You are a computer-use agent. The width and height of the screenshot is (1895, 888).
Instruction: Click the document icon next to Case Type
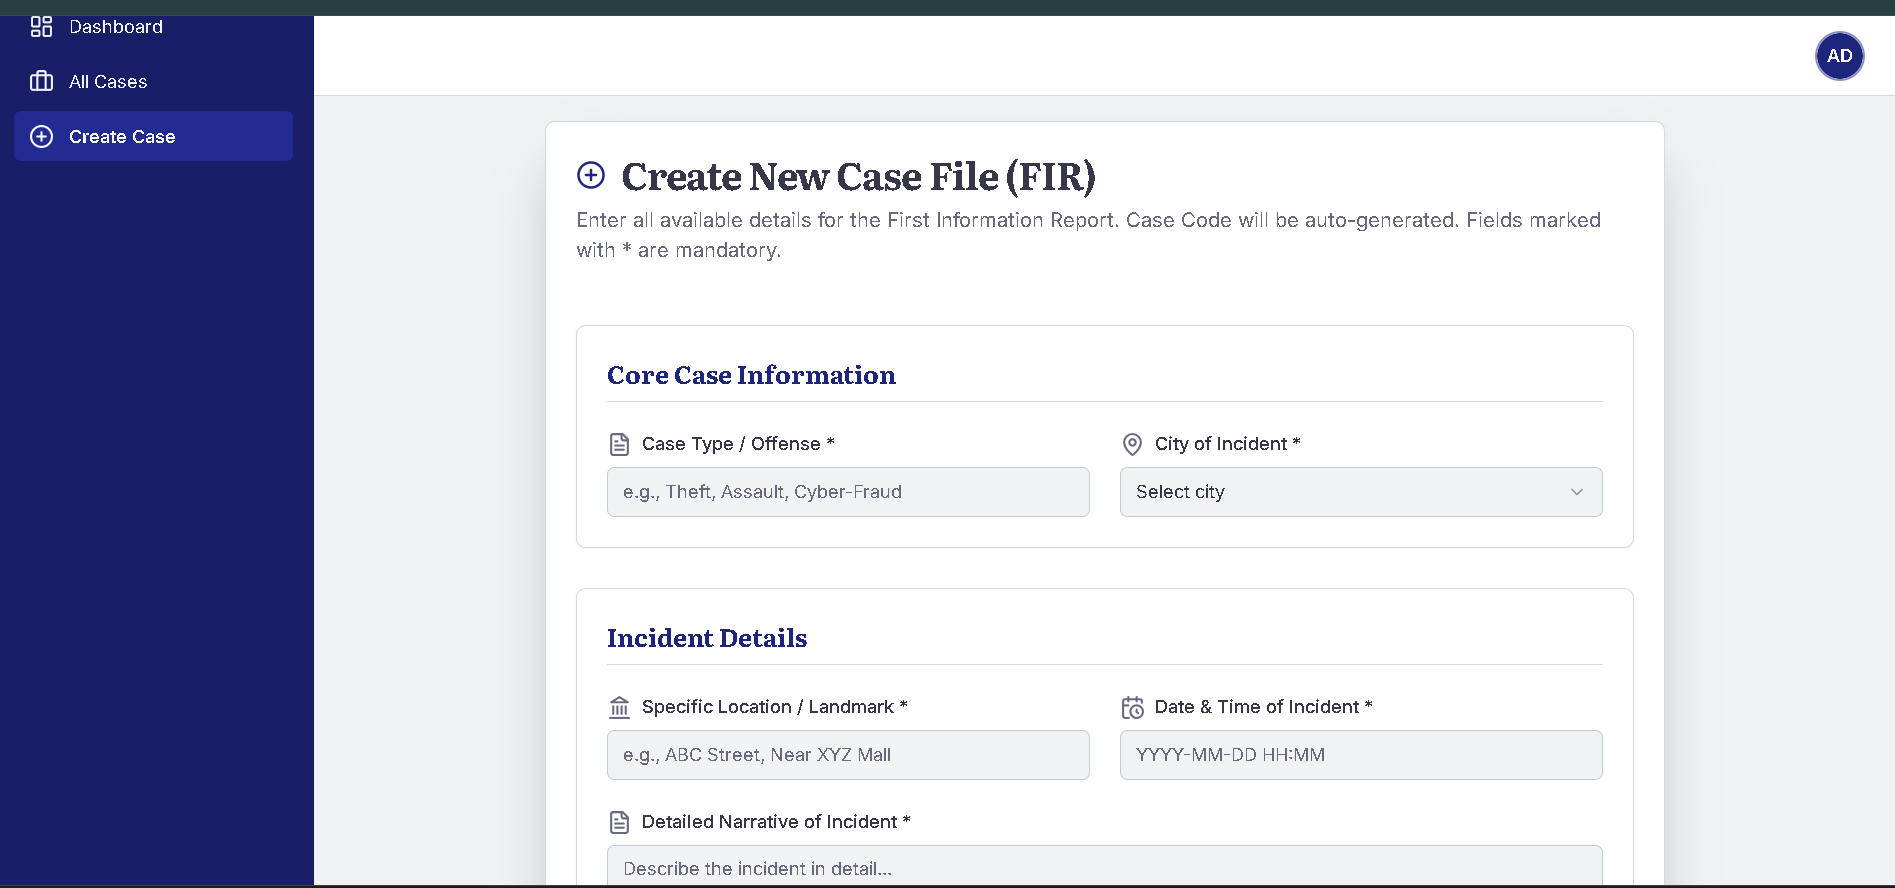620,444
